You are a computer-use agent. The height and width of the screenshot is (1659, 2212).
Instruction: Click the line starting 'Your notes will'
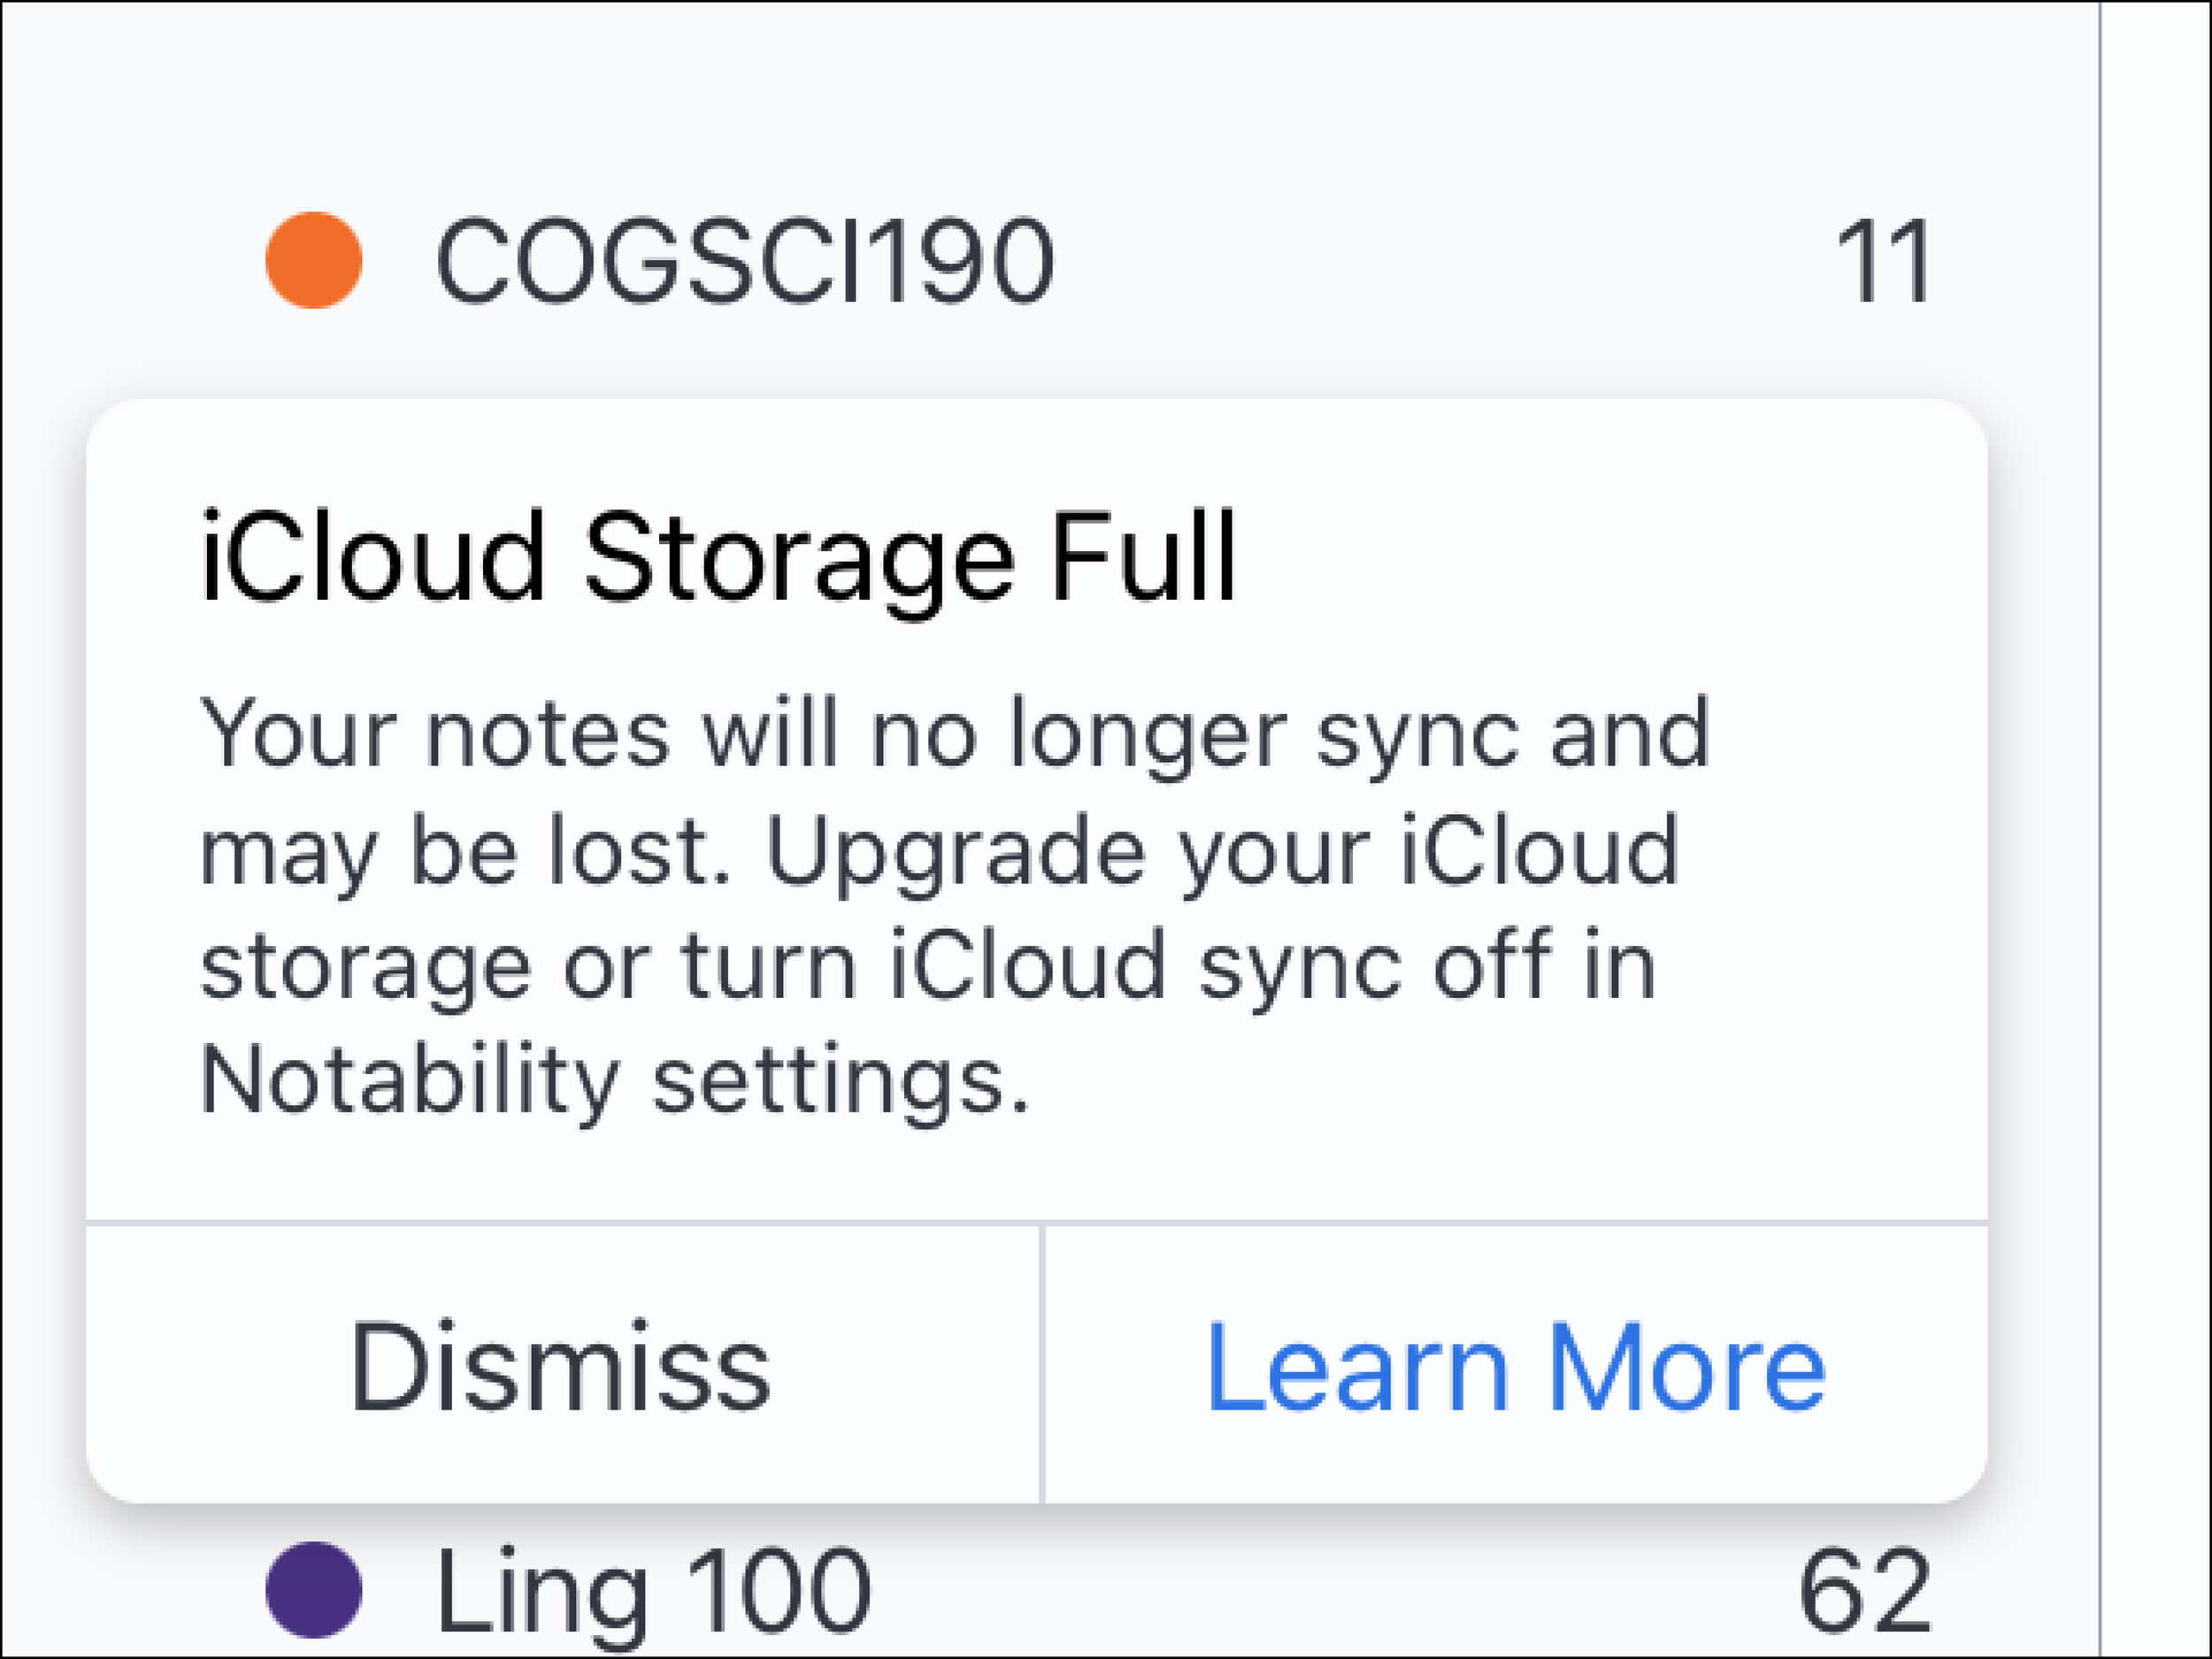click(x=954, y=735)
